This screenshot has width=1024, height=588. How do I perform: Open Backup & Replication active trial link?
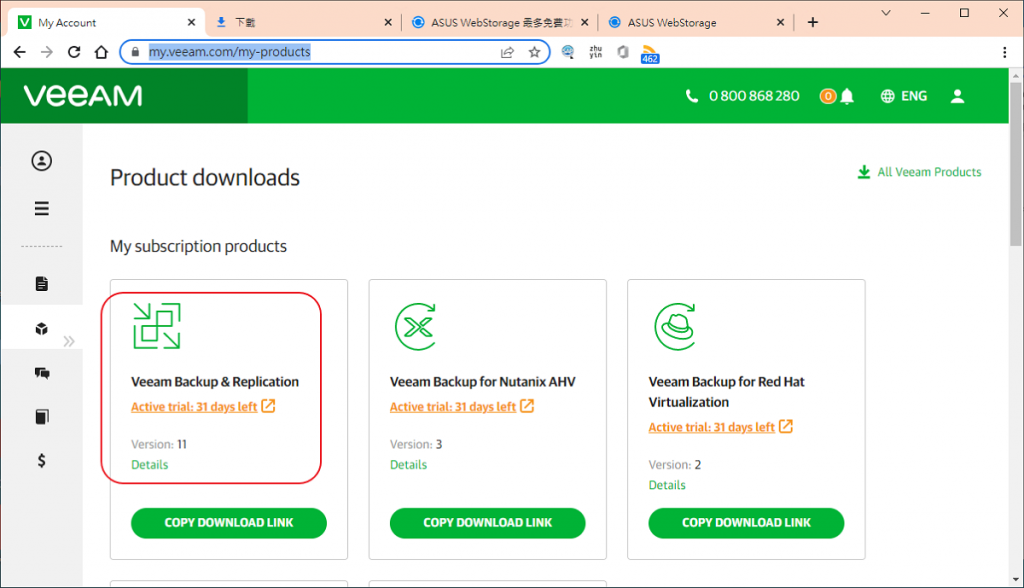pyautogui.click(x=203, y=406)
